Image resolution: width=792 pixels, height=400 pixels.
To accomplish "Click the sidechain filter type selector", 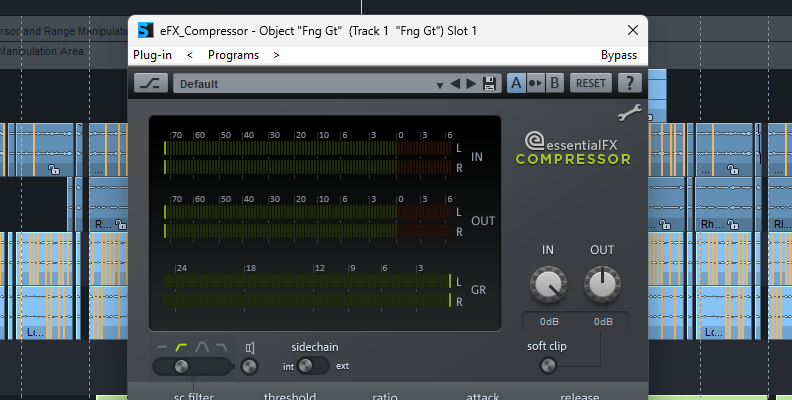I will [x=181, y=366].
